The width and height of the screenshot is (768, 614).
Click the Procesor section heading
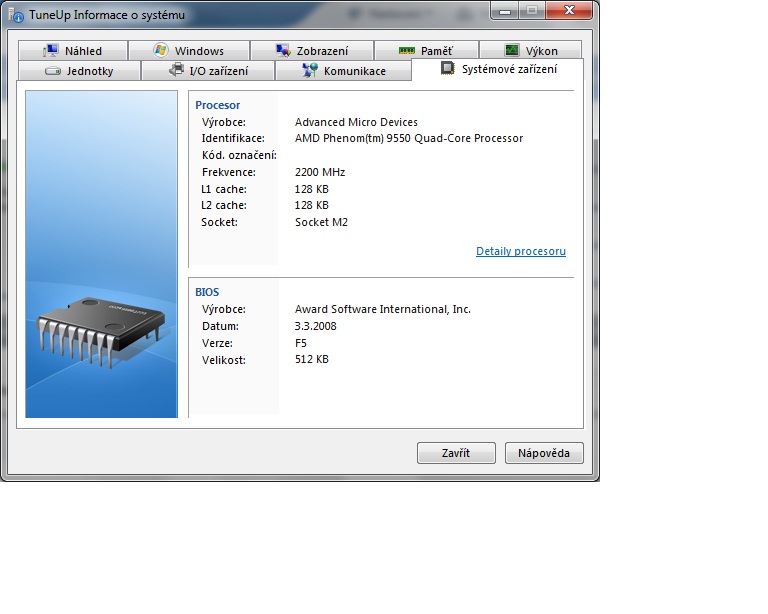(x=217, y=105)
